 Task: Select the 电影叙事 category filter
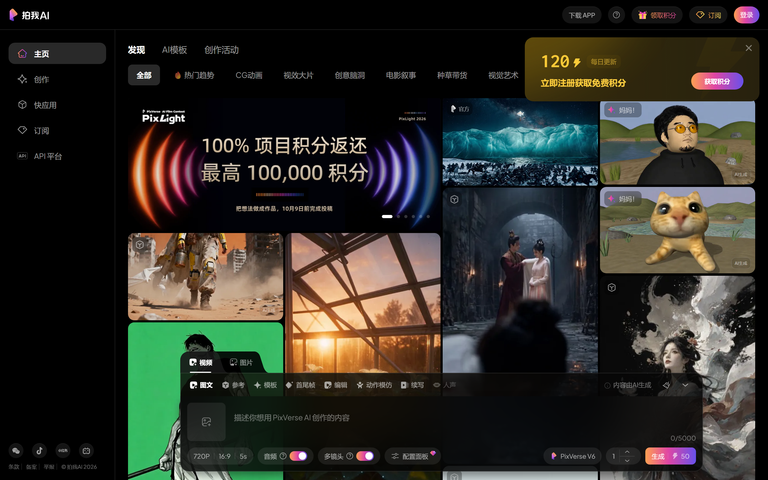(401, 75)
